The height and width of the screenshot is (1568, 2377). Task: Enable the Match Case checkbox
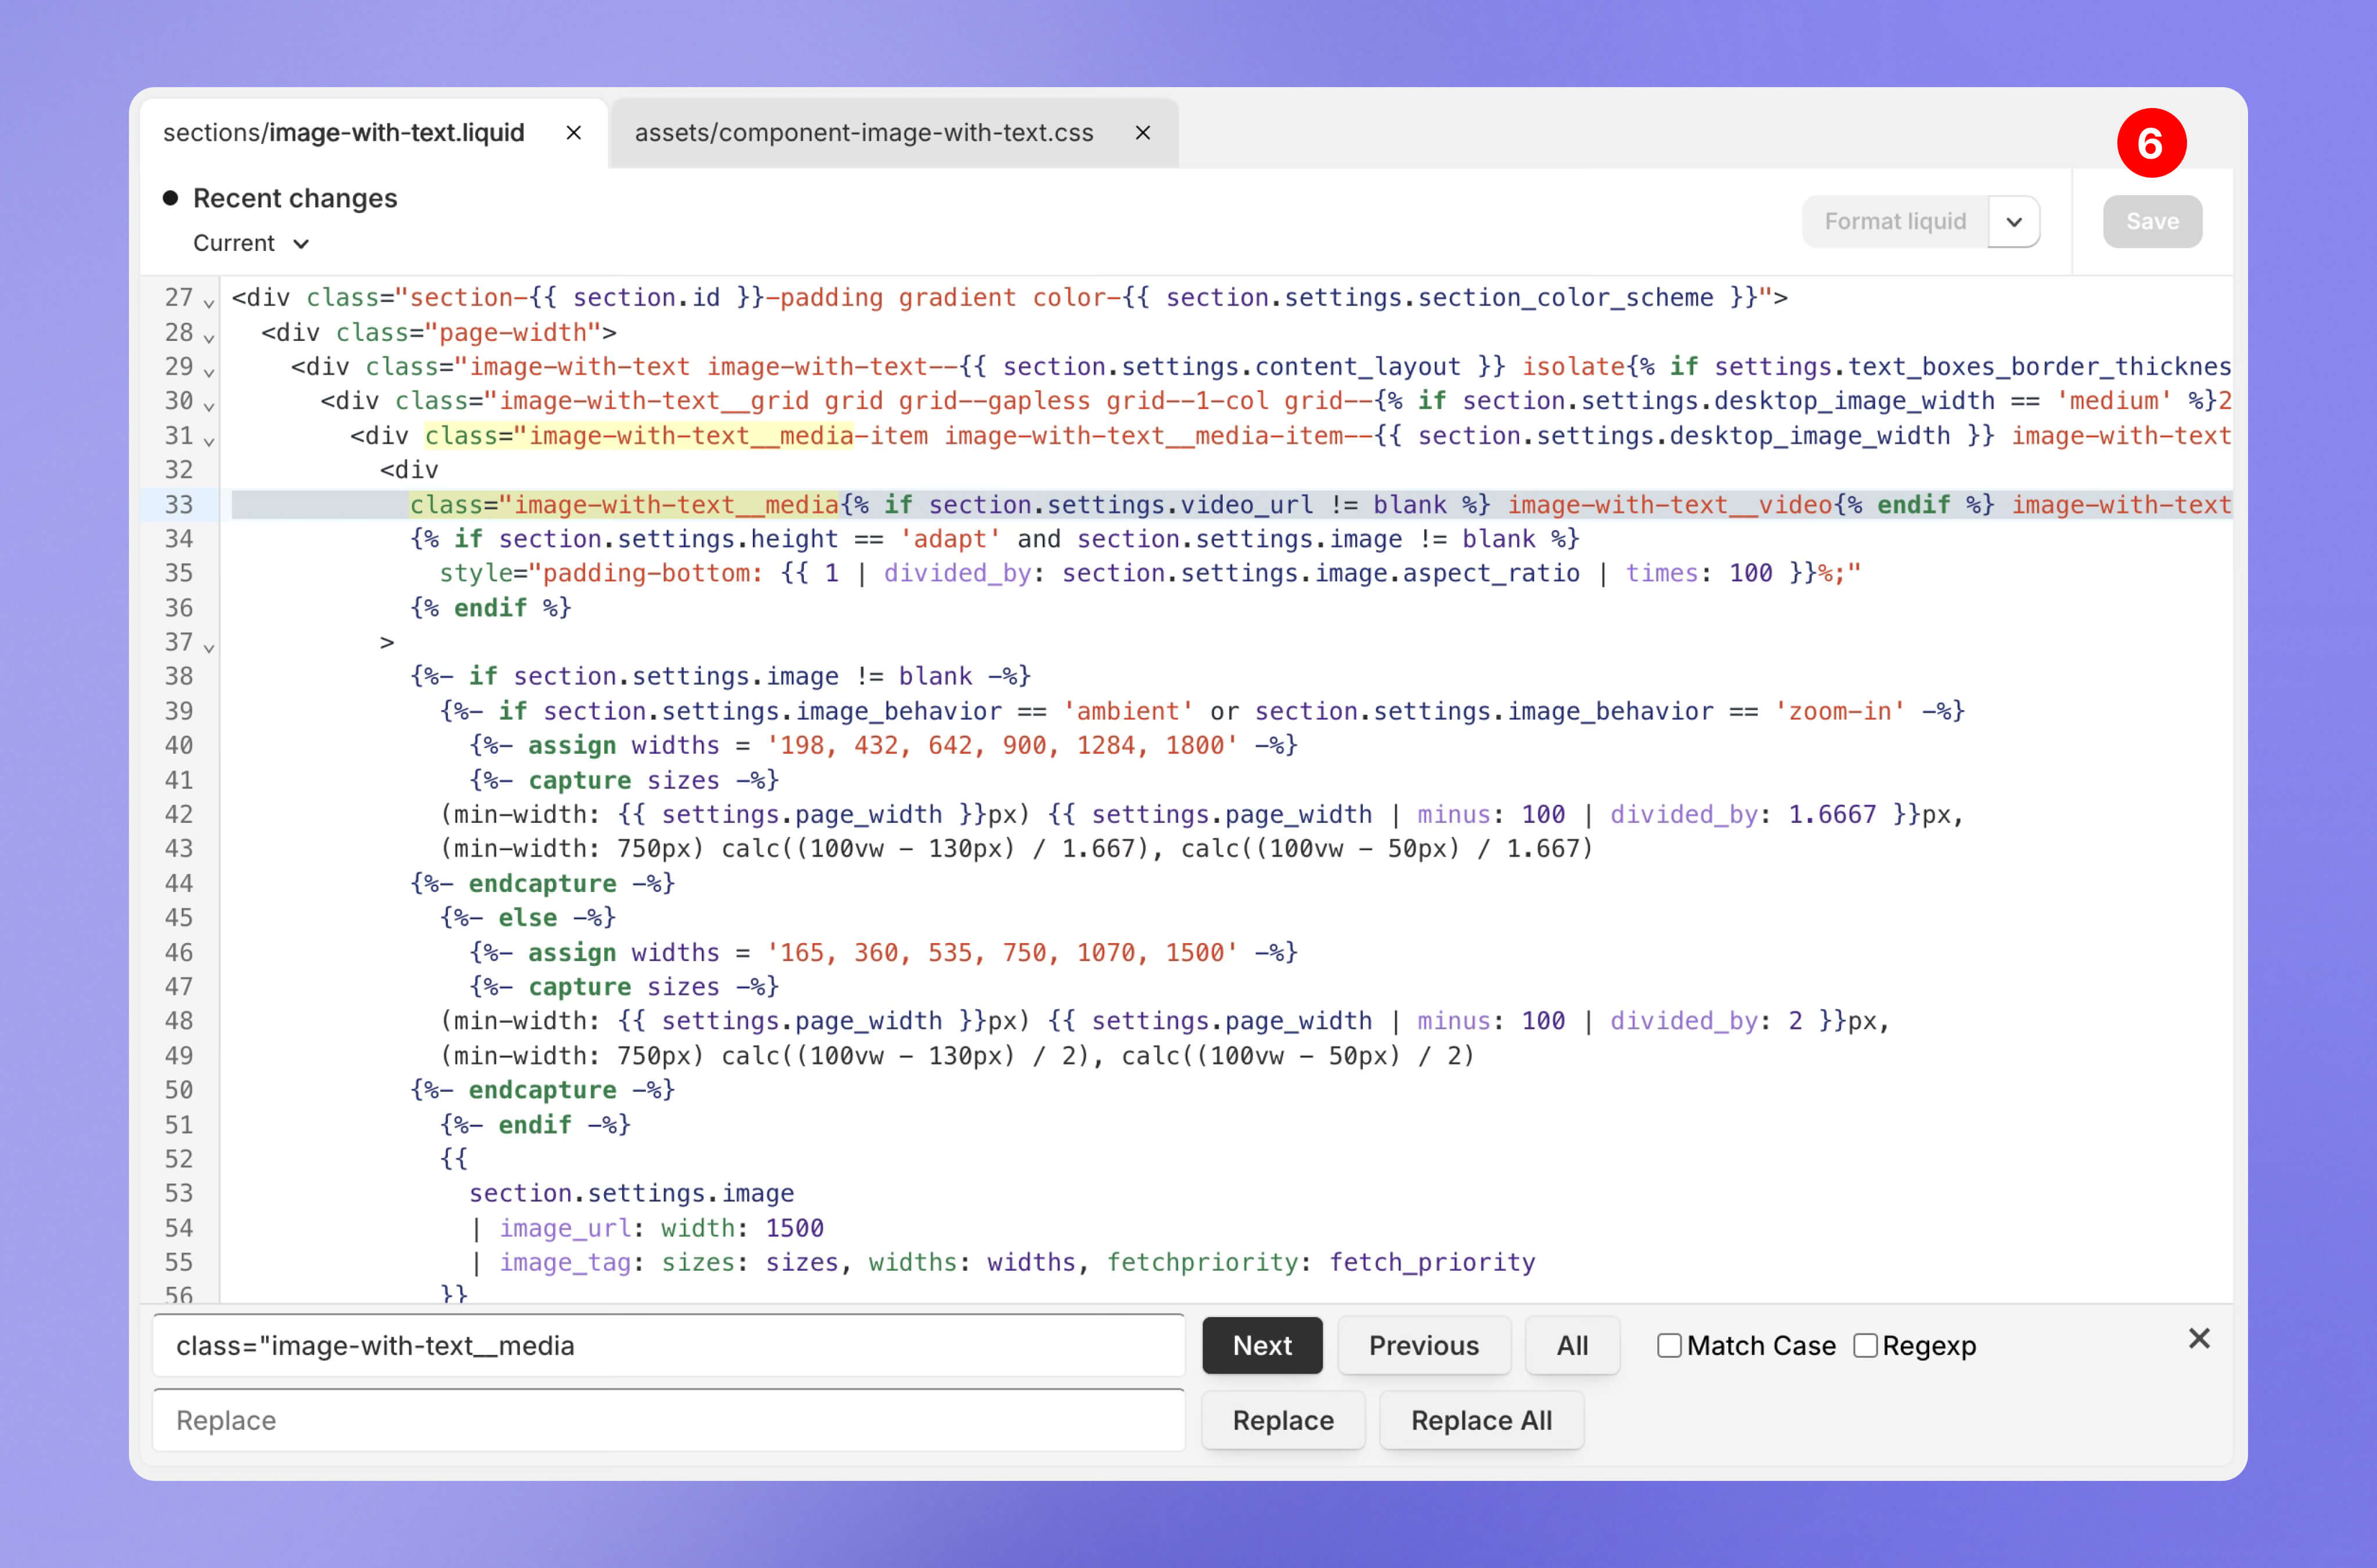[x=1669, y=1346]
